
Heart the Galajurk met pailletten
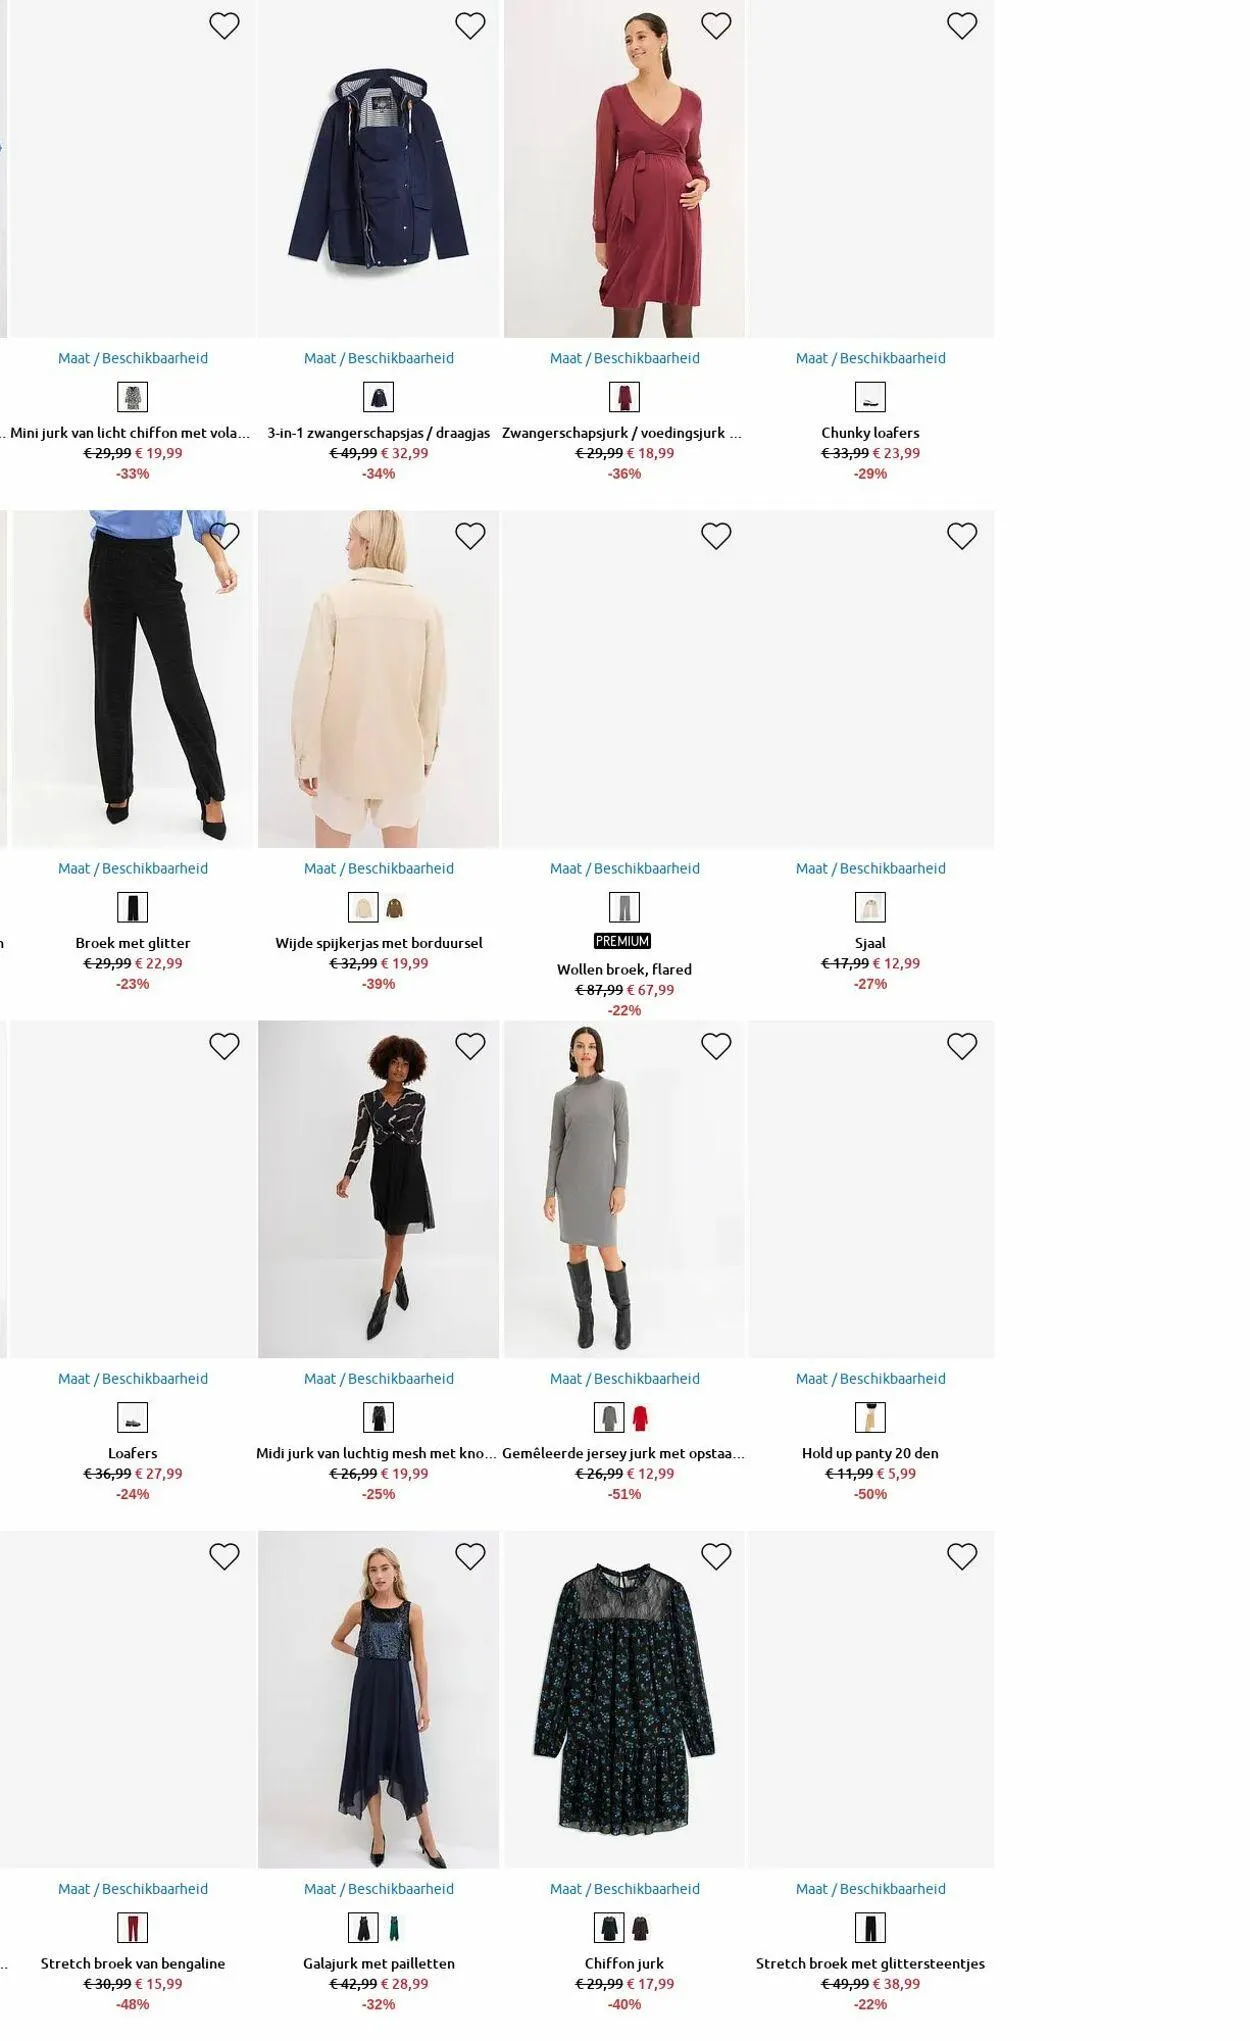click(x=470, y=1556)
